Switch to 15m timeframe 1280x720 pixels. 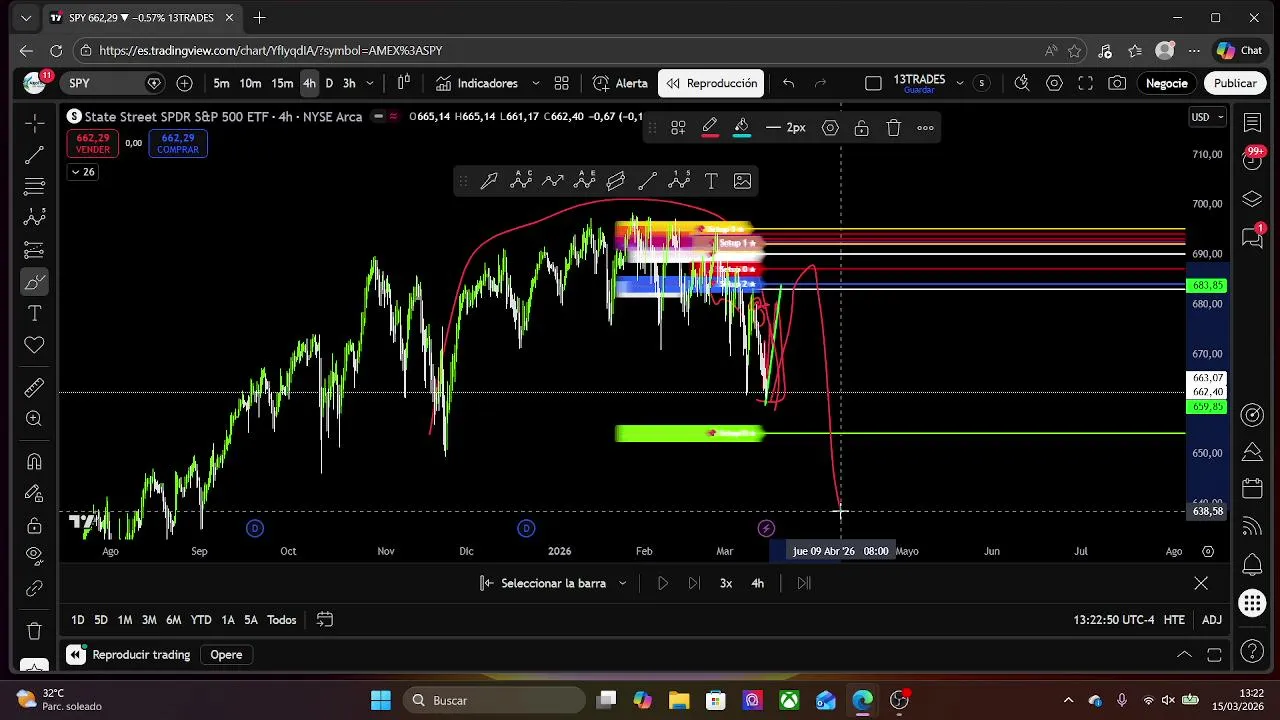tap(282, 83)
